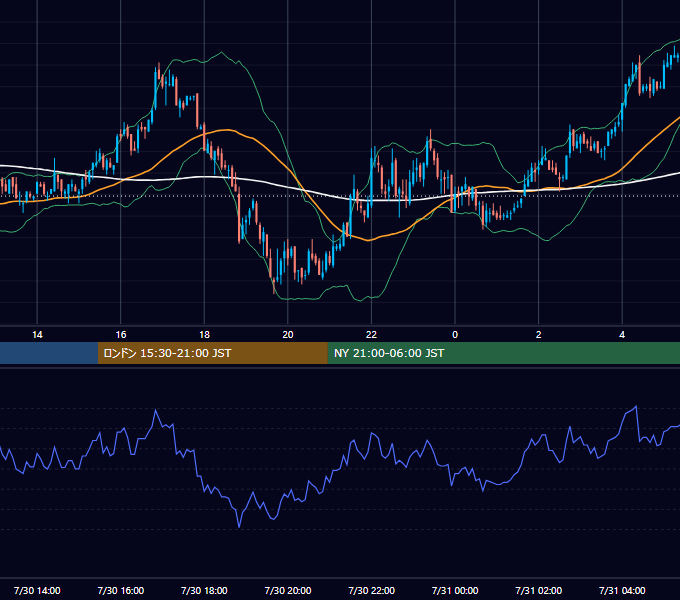Click the 7/30 18:00 time label

pyautogui.click(x=204, y=590)
